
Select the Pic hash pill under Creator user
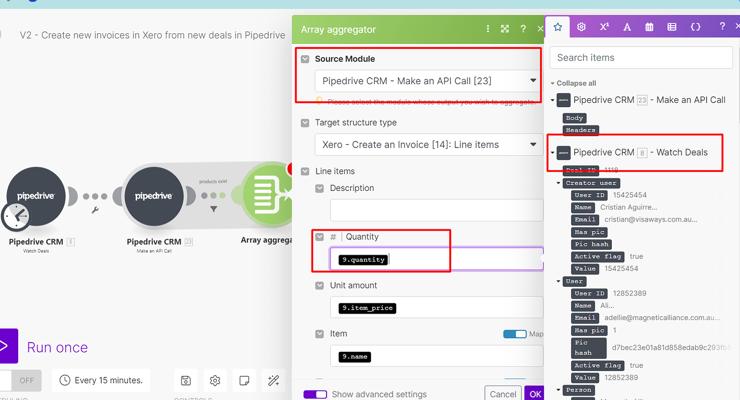click(x=591, y=244)
